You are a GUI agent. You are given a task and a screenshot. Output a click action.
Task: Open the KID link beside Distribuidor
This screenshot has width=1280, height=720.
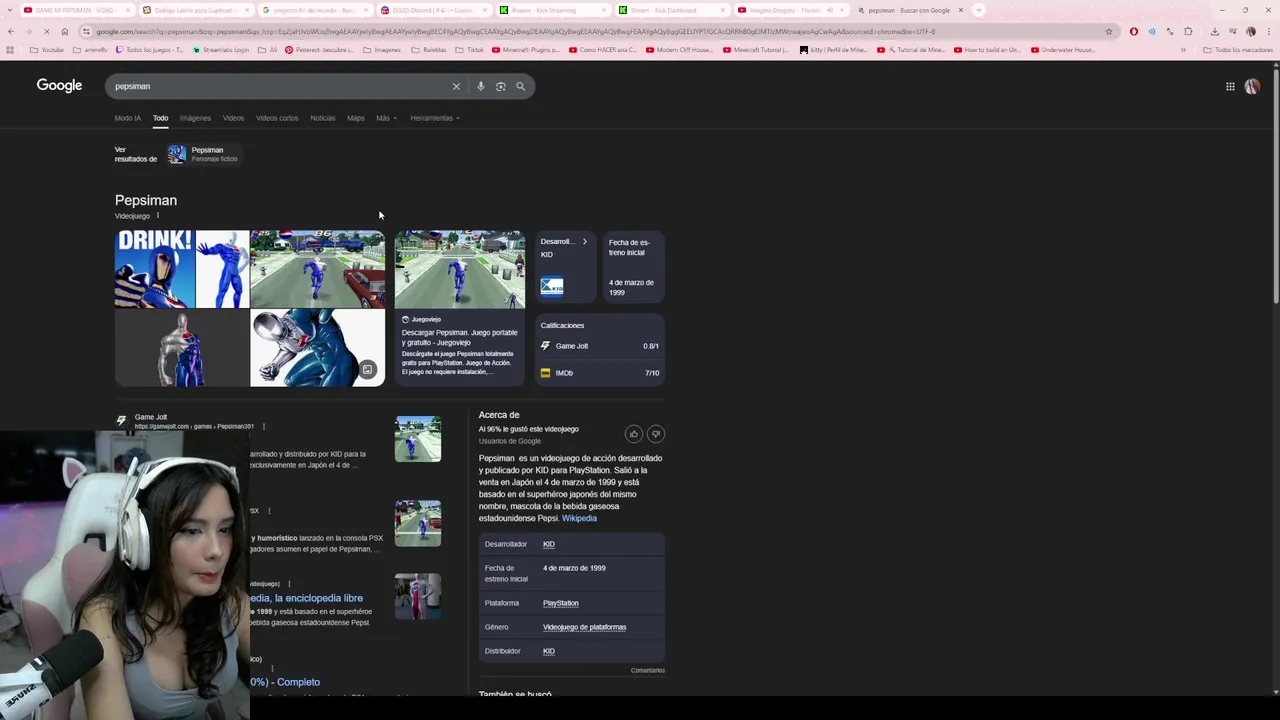(548, 651)
